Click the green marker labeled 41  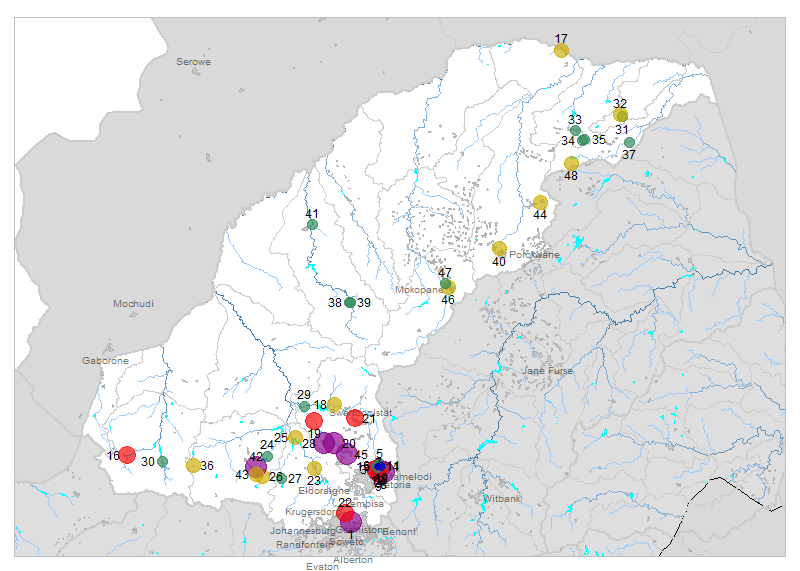pyautogui.click(x=312, y=225)
